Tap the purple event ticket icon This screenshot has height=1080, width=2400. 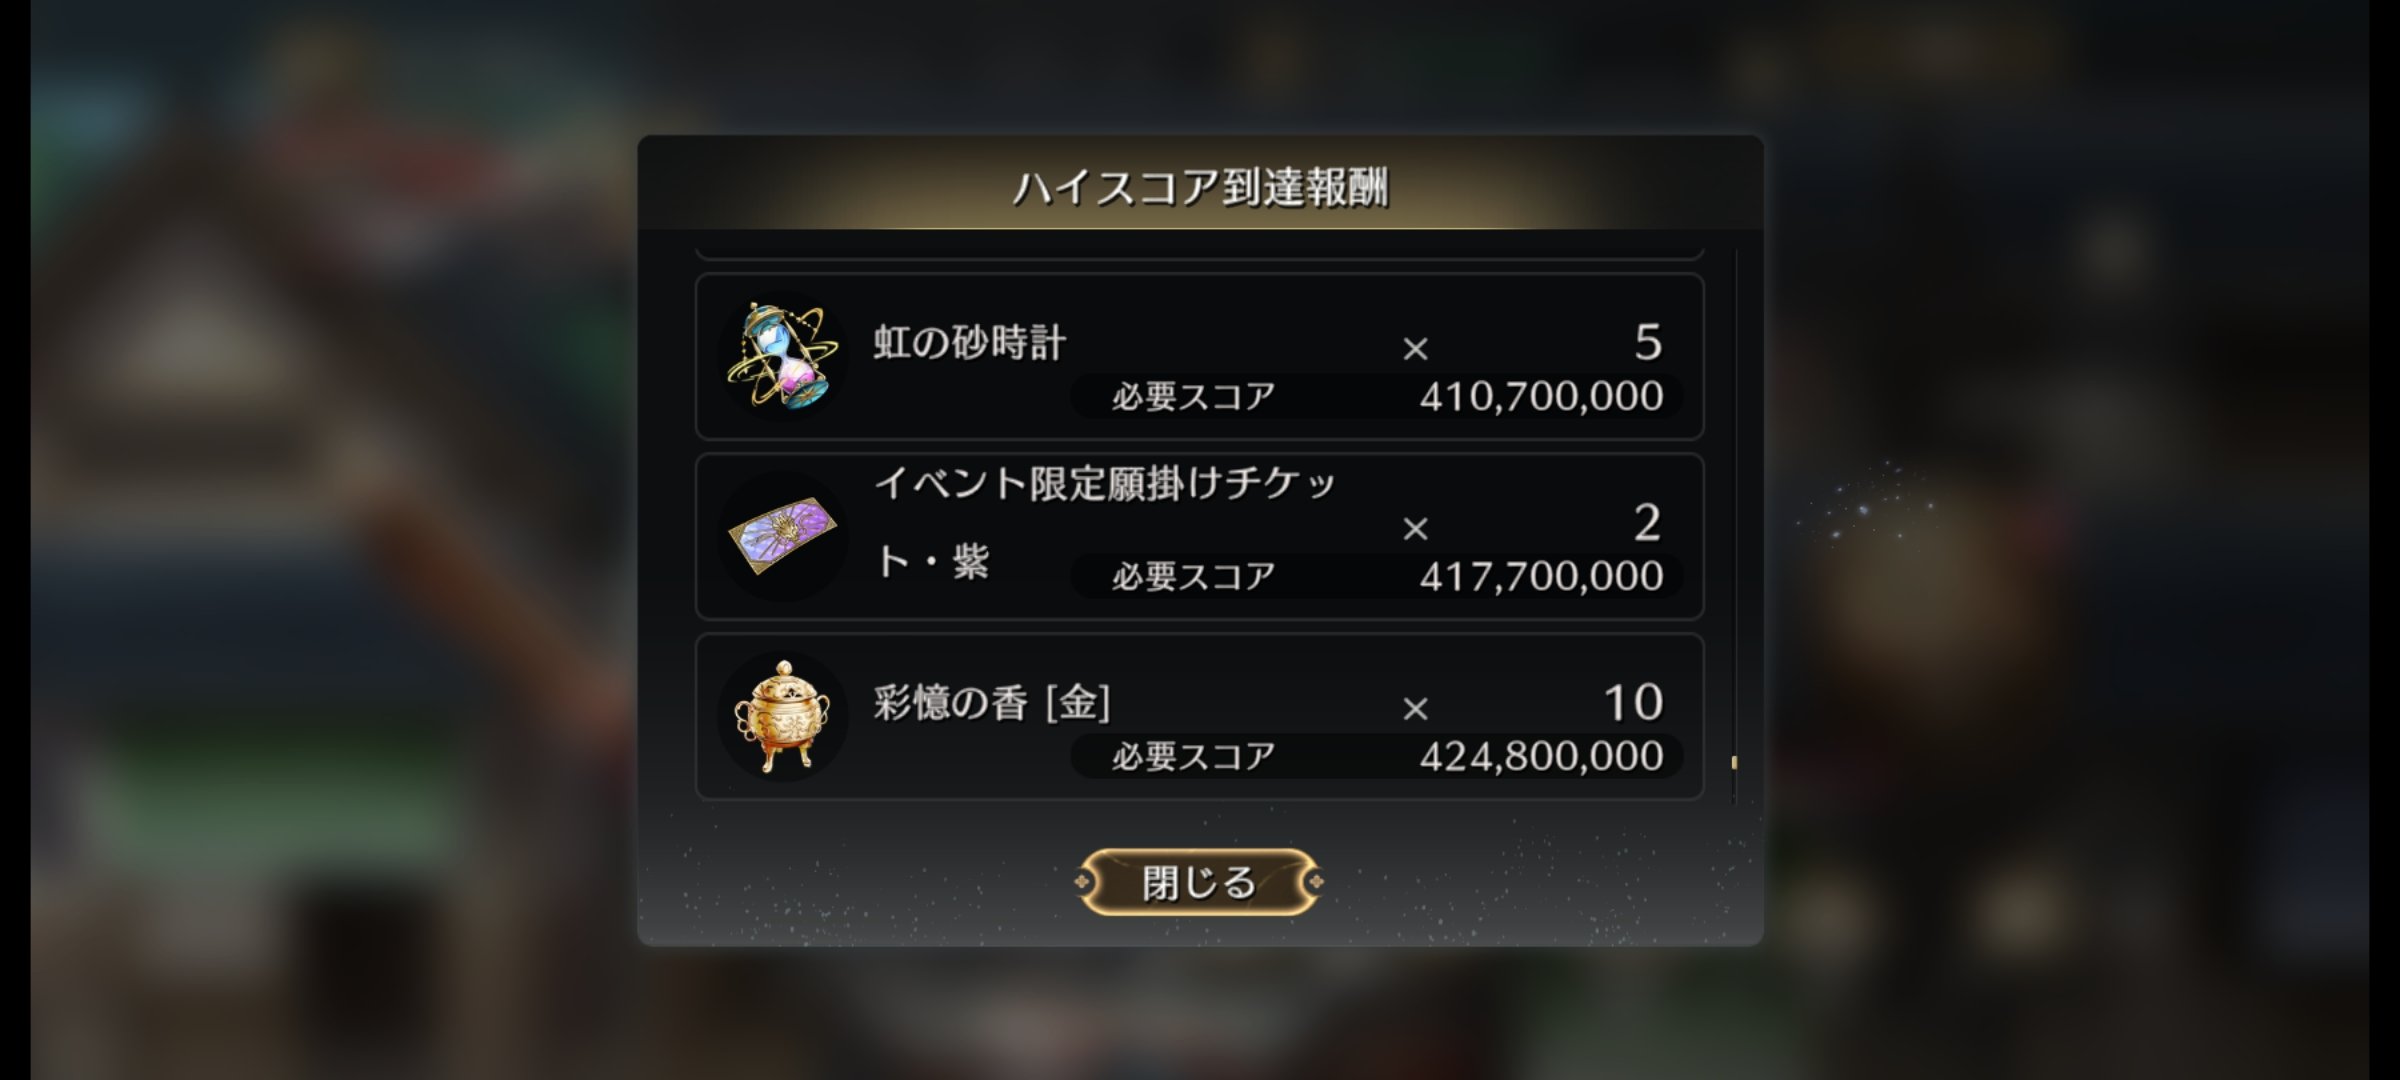(782, 536)
